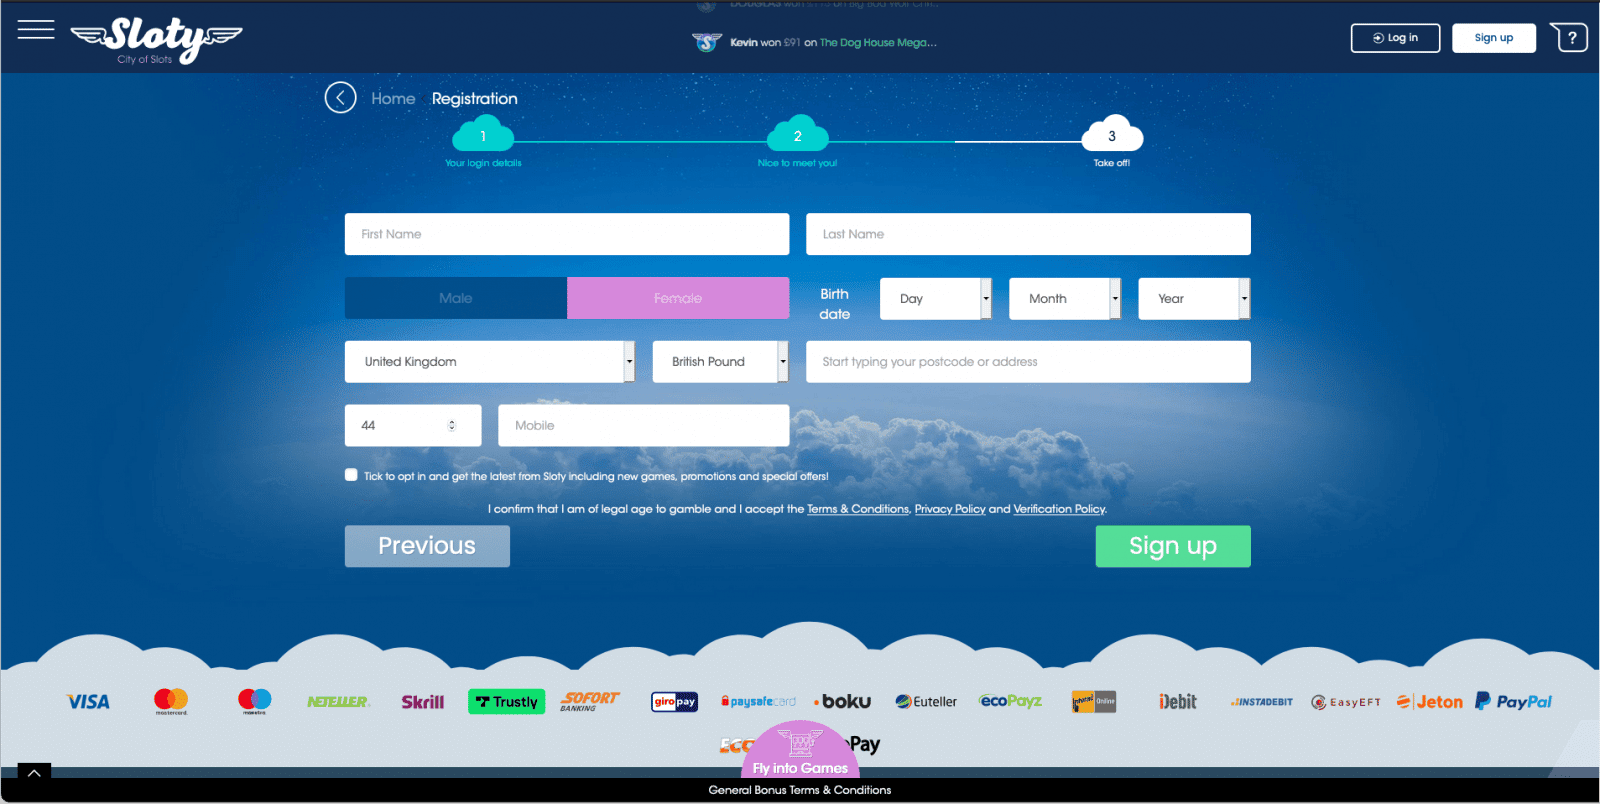Screen dimensions: 1600x804
Task: Open the birth Month dropdown
Action: click(x=1065, y=299)
